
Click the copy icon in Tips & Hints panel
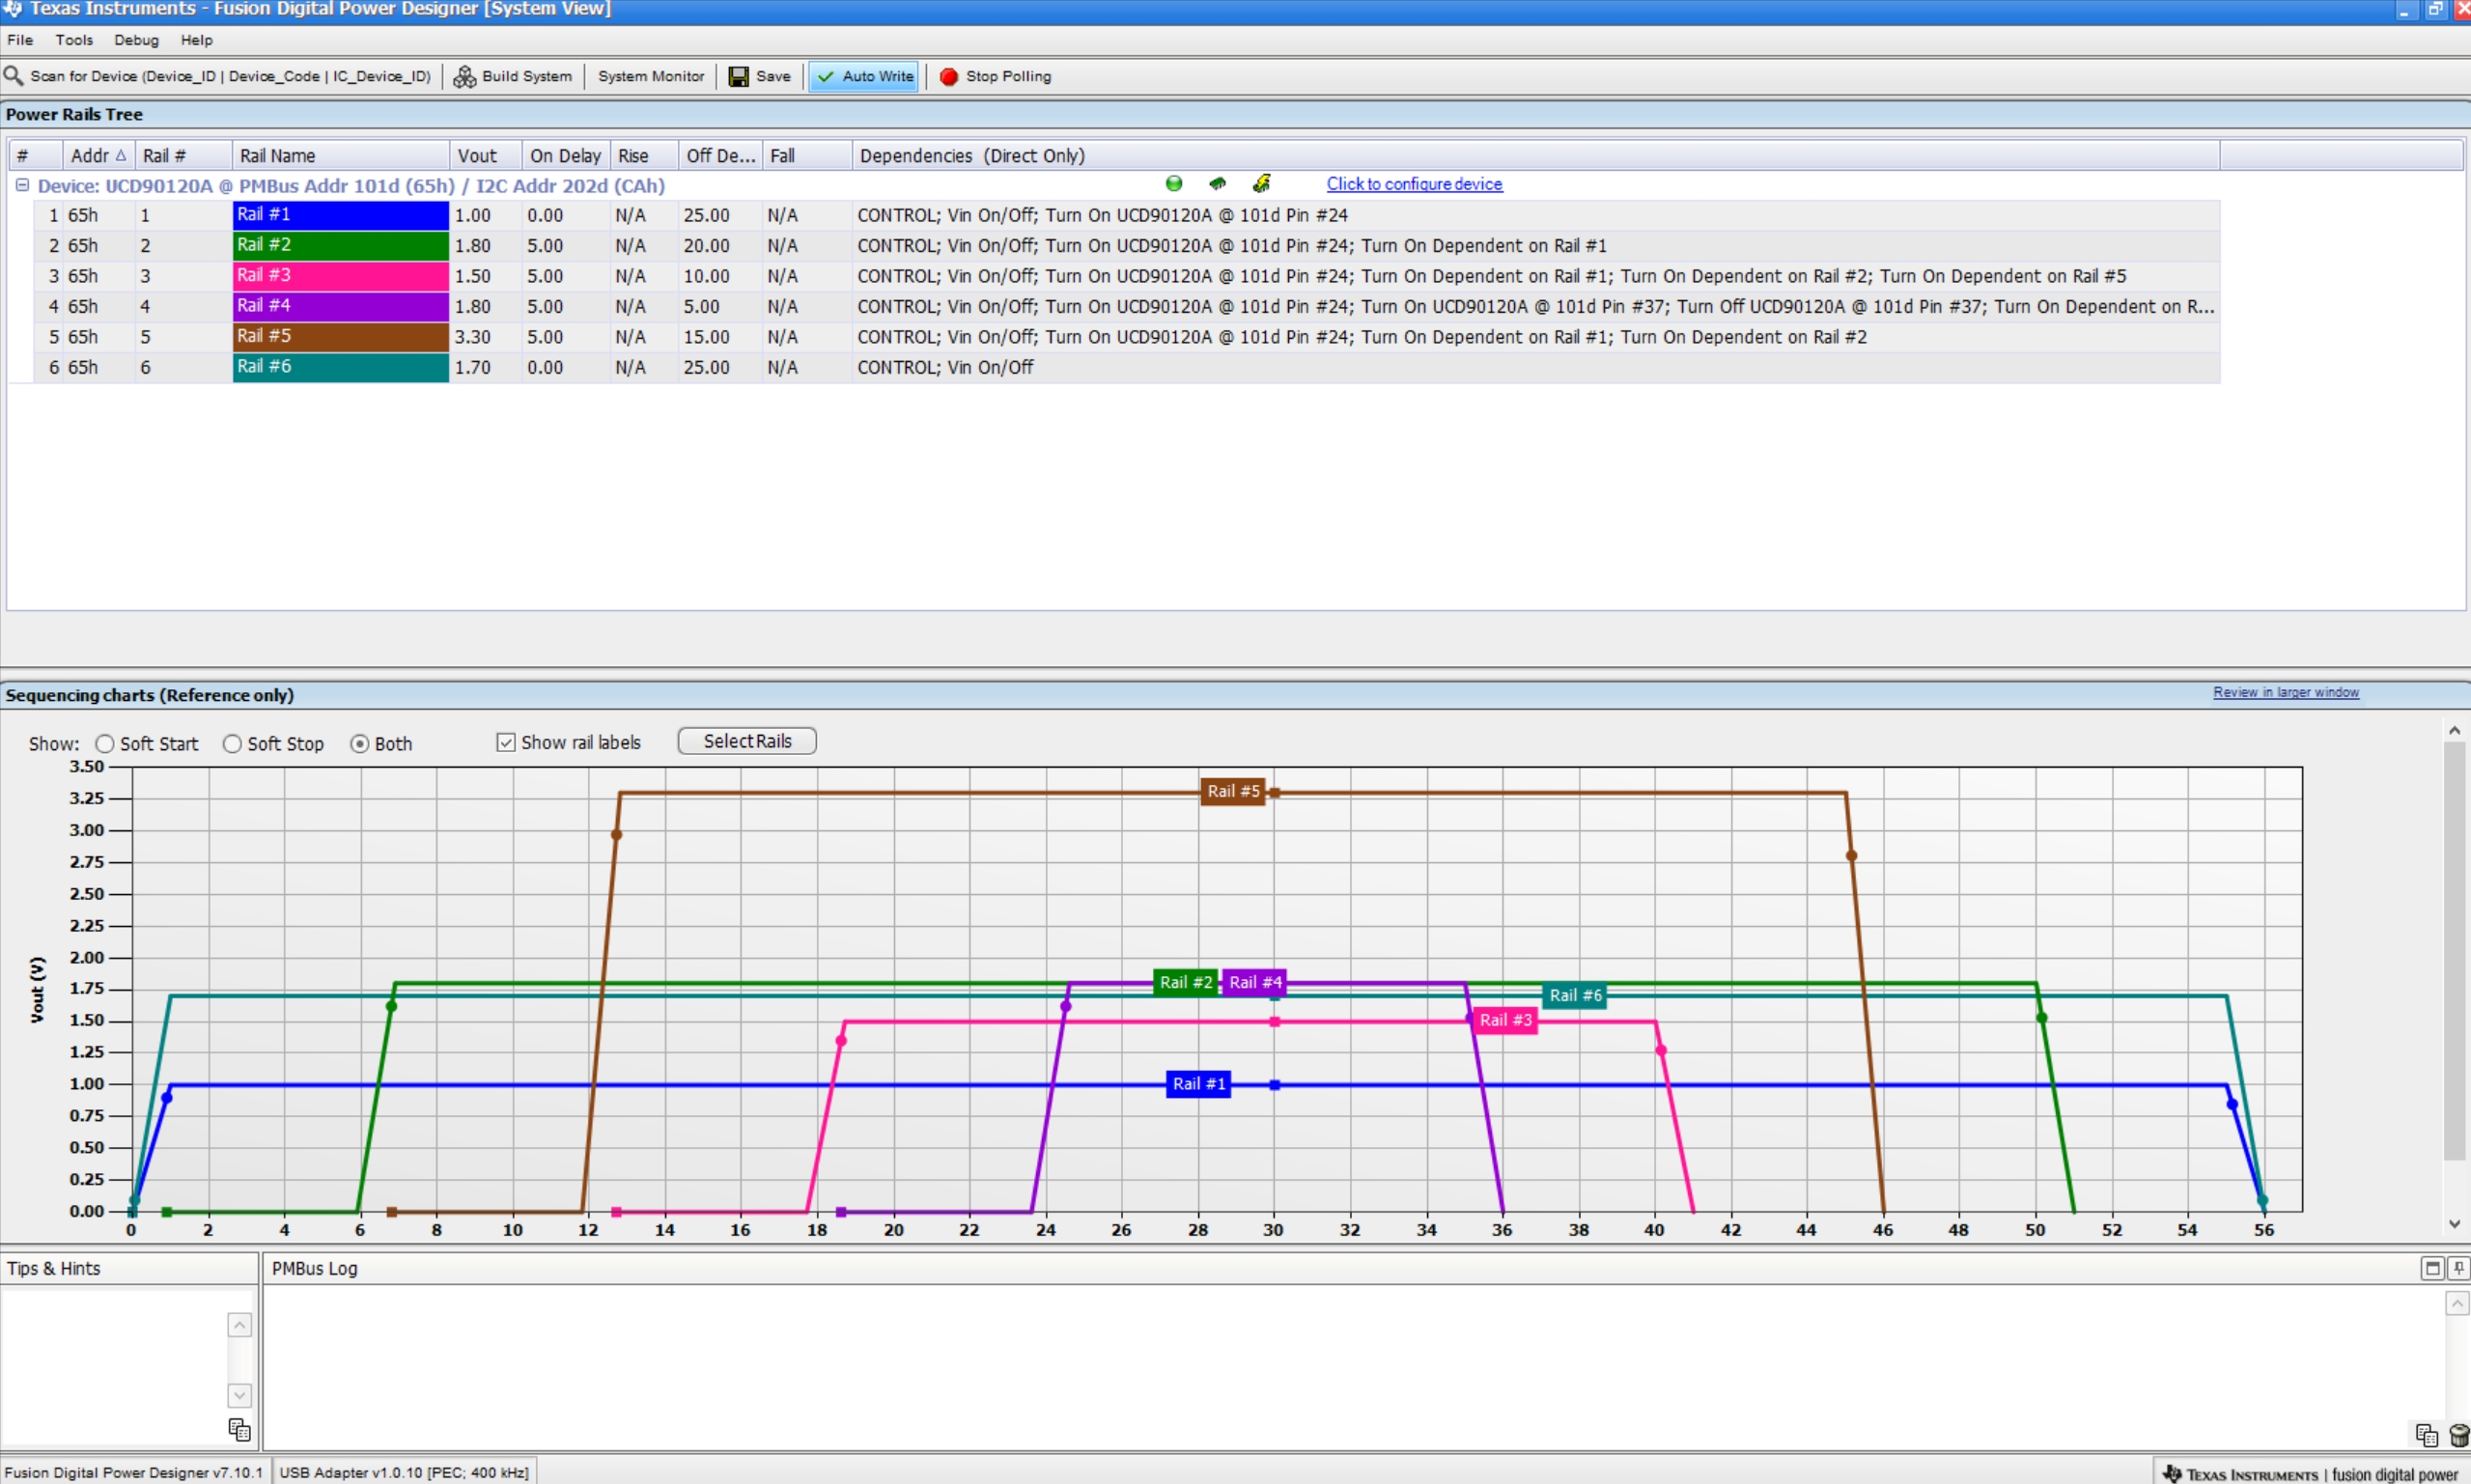coord(239,1429)
